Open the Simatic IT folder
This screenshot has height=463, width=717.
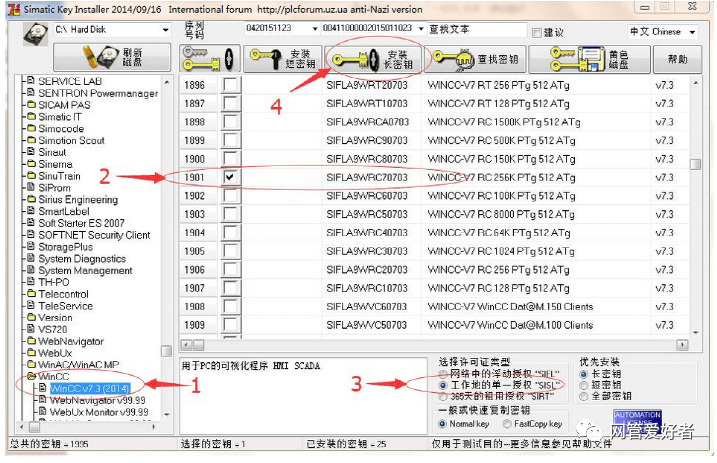[x=60, y=117]
